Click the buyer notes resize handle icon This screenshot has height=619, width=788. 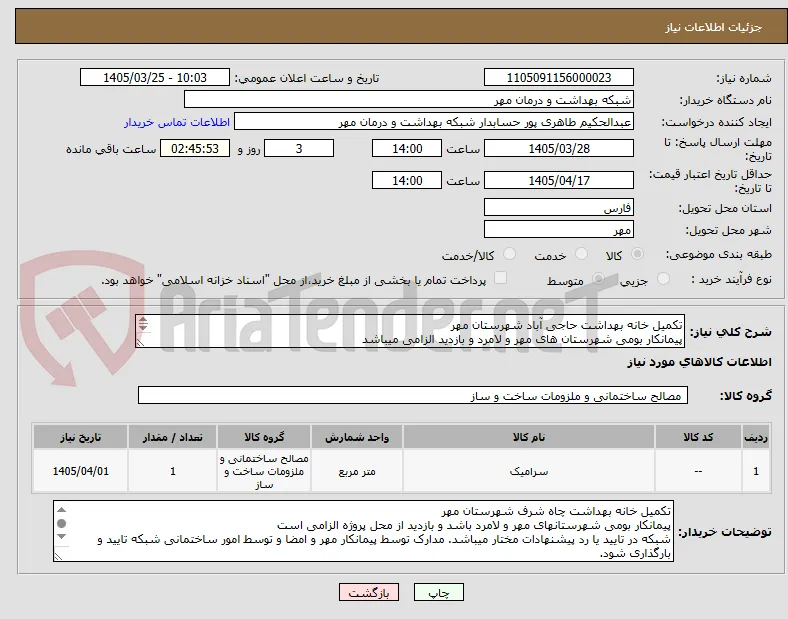pos(58,556)
